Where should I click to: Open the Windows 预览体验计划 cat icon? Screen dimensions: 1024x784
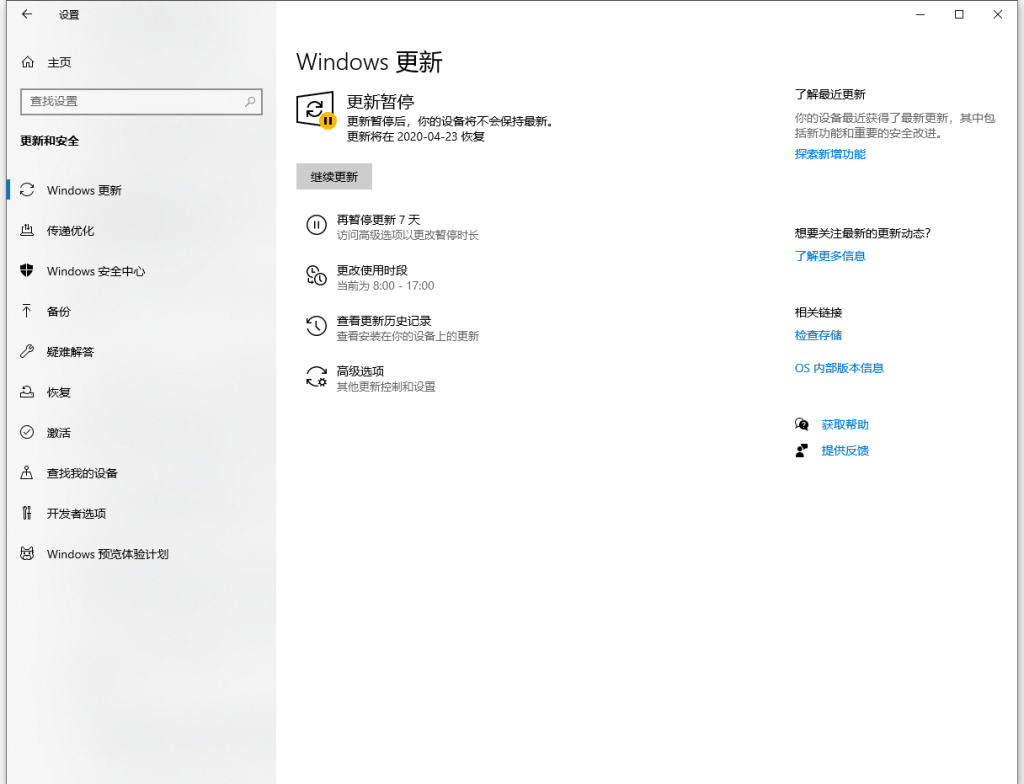(x=27, y=554)
